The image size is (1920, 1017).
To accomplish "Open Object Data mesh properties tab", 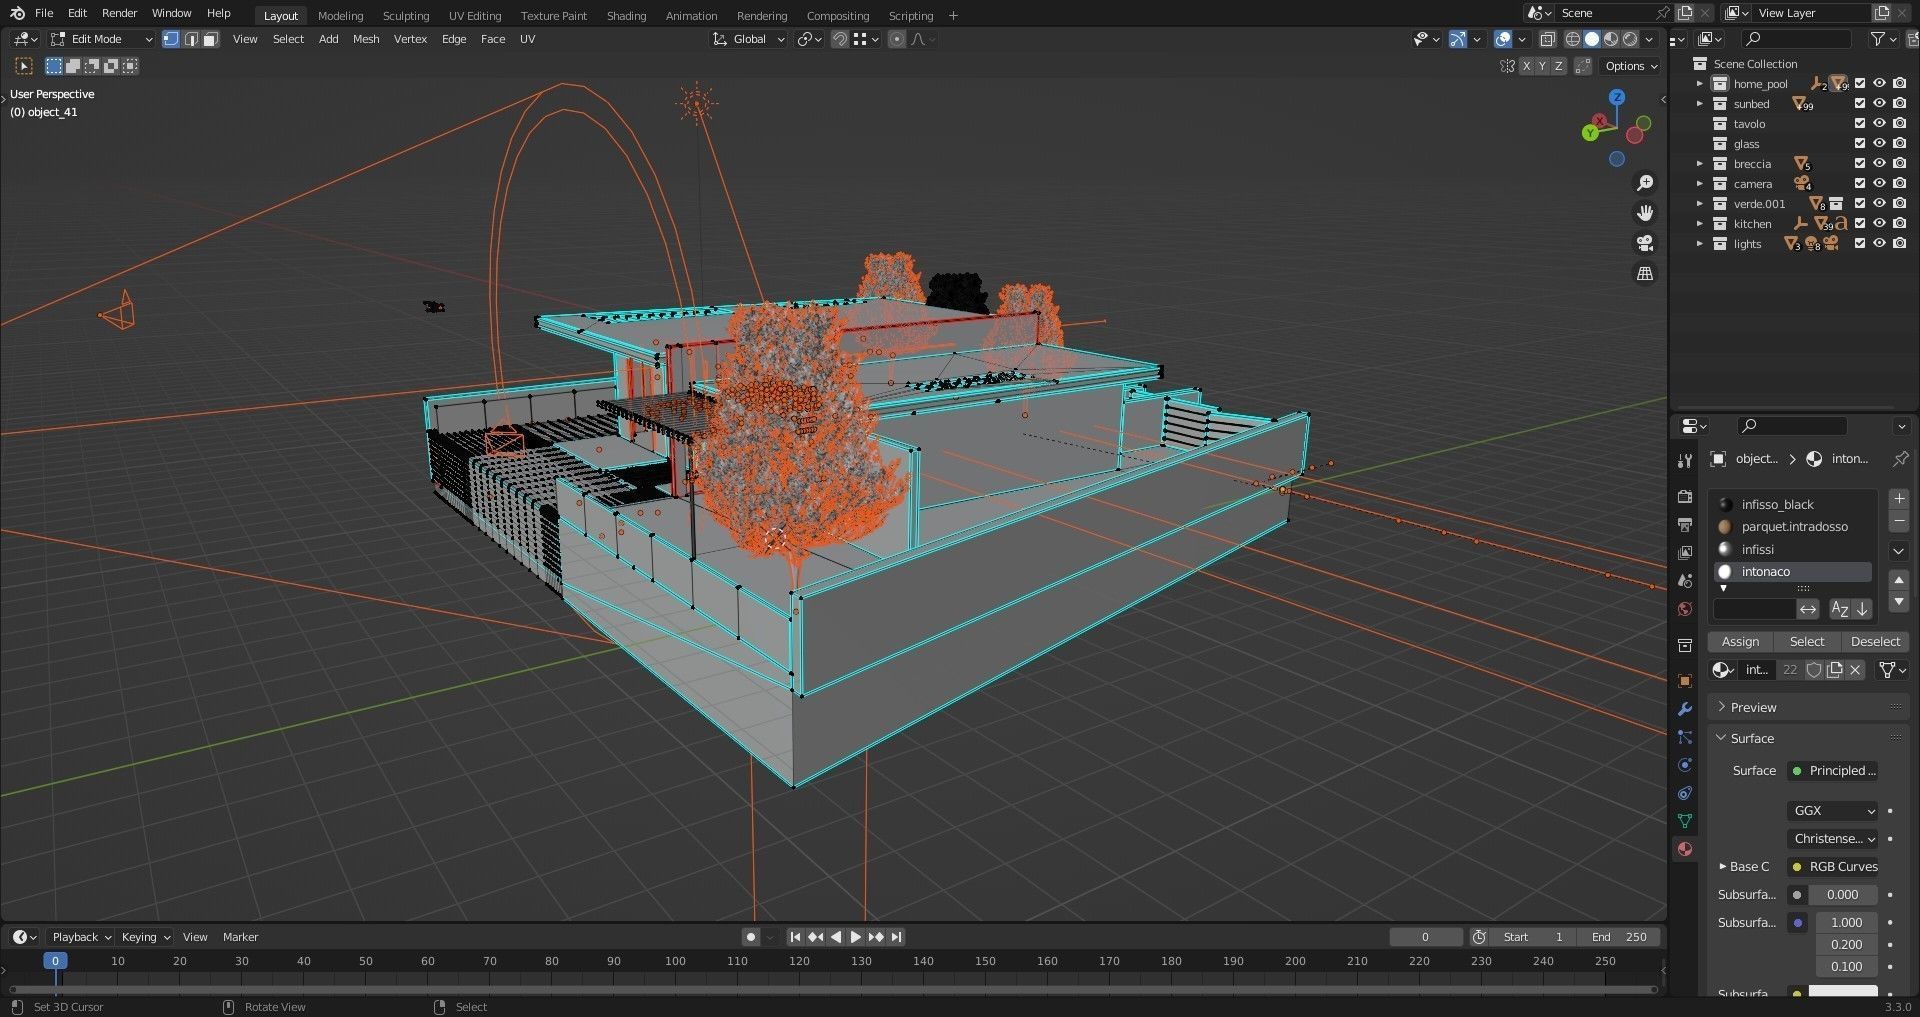I will point(1685,821).
